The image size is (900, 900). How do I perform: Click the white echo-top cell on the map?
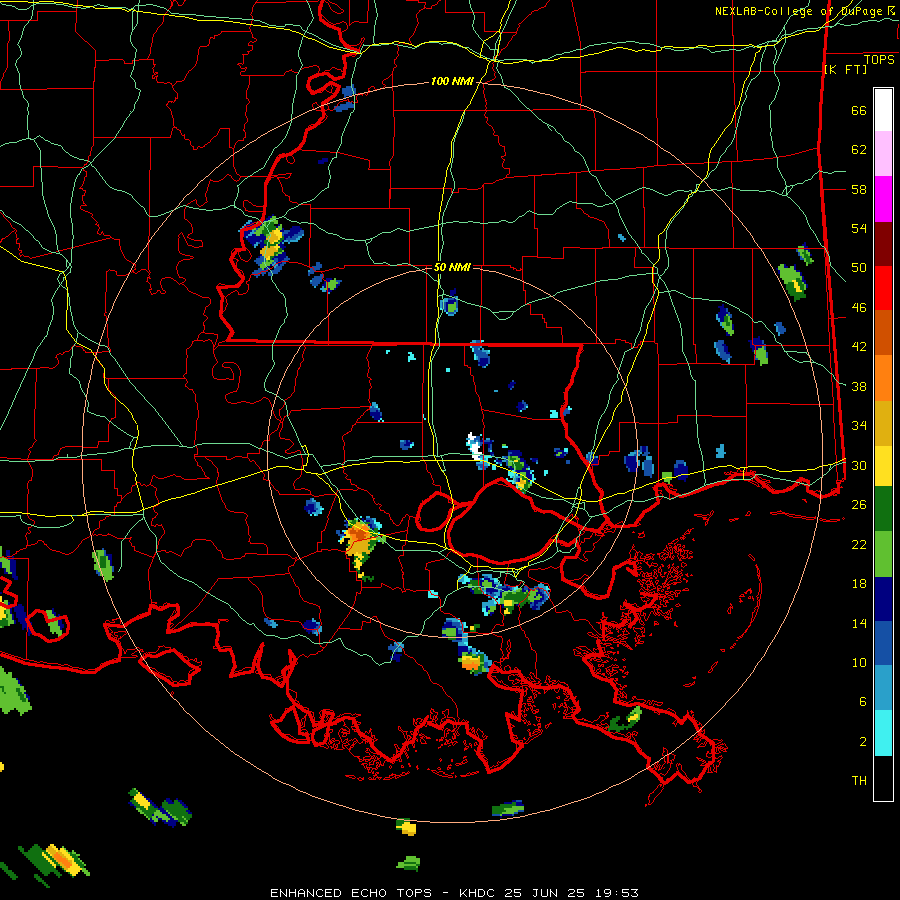click(x=474, y=445)
